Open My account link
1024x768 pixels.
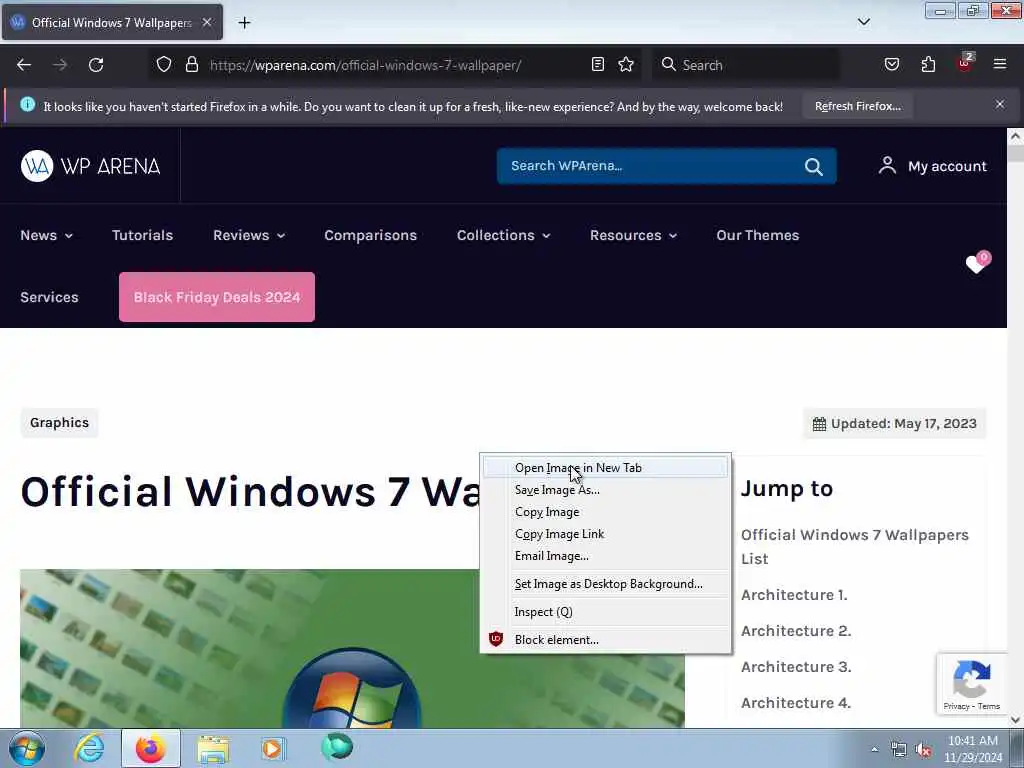933,166
